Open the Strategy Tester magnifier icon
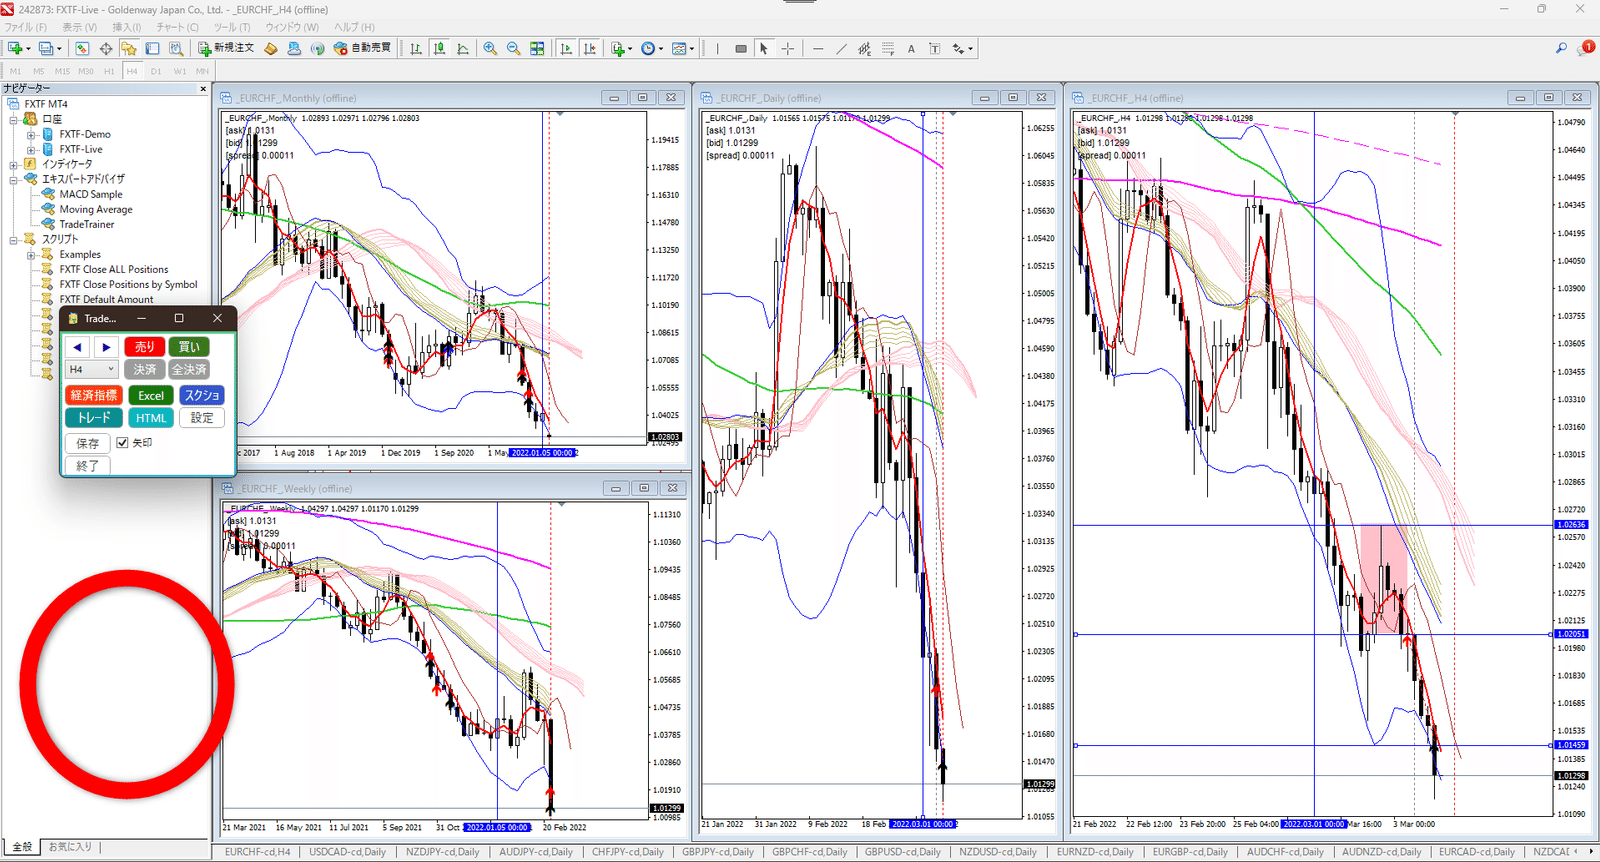 pyautogui.click(x=176, y=48)
